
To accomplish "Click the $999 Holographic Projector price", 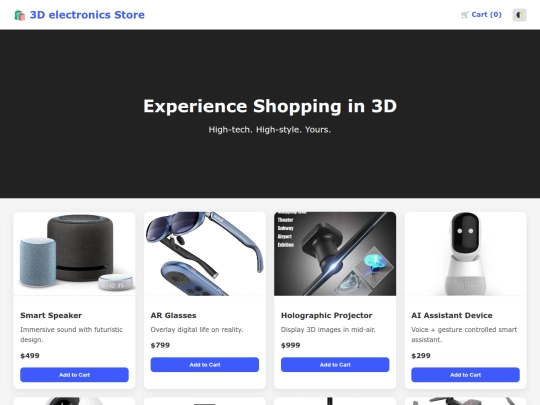I will pos(290,345).
